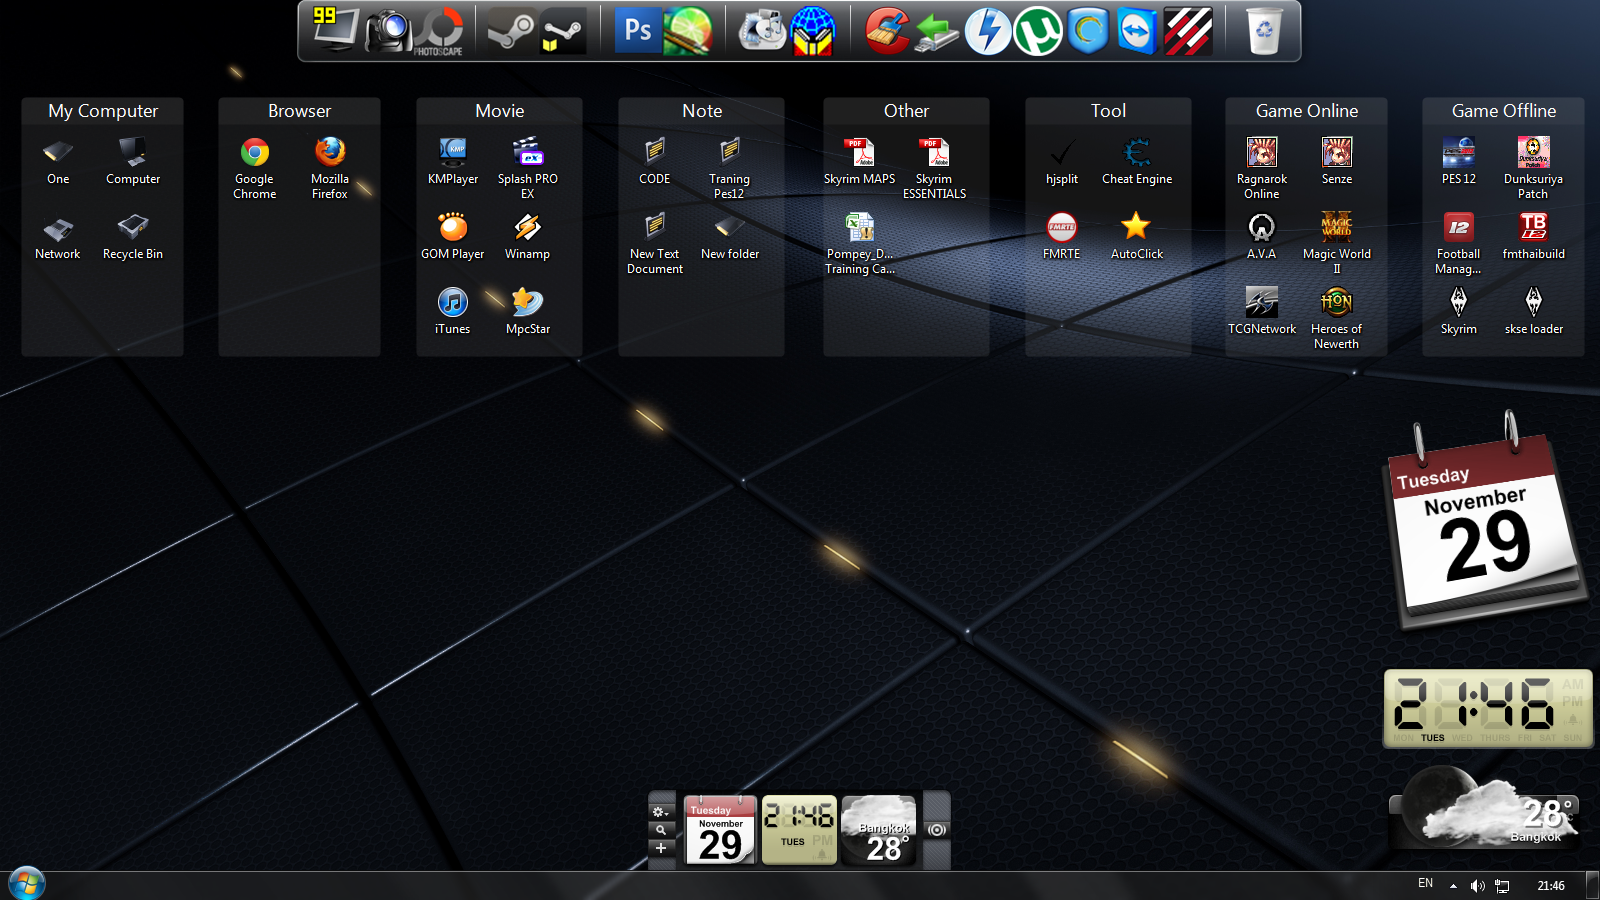Select the Computer icon in My Computer group
Image resolution: width=1600 pixels, height=900 pixels.
[133, 161]
